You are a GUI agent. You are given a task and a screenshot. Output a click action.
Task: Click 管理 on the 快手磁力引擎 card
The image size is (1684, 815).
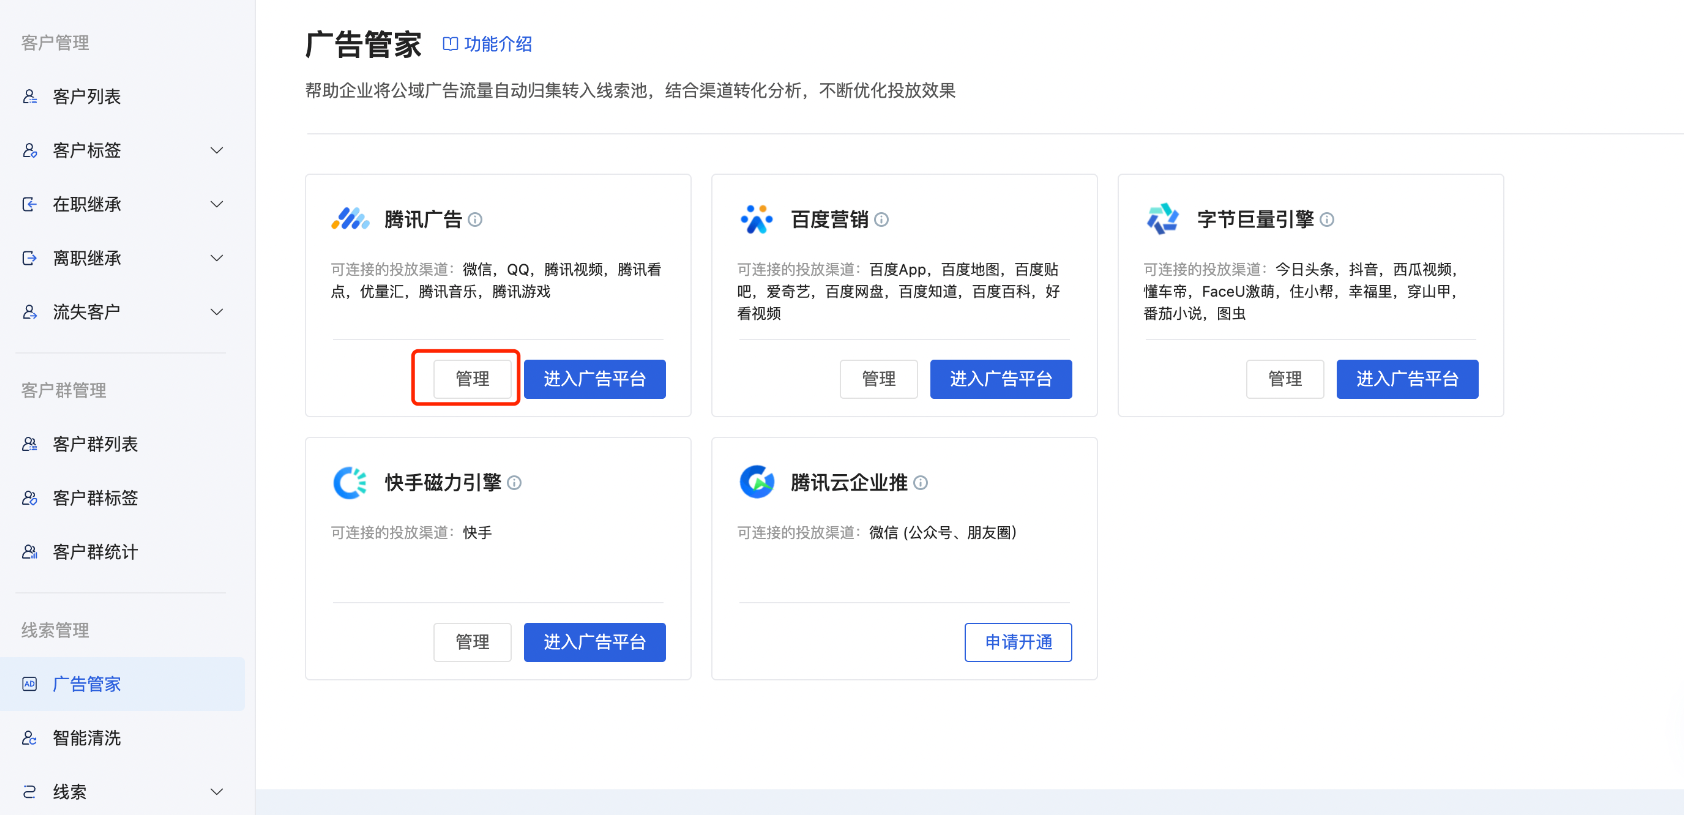[x=472, y=642]
